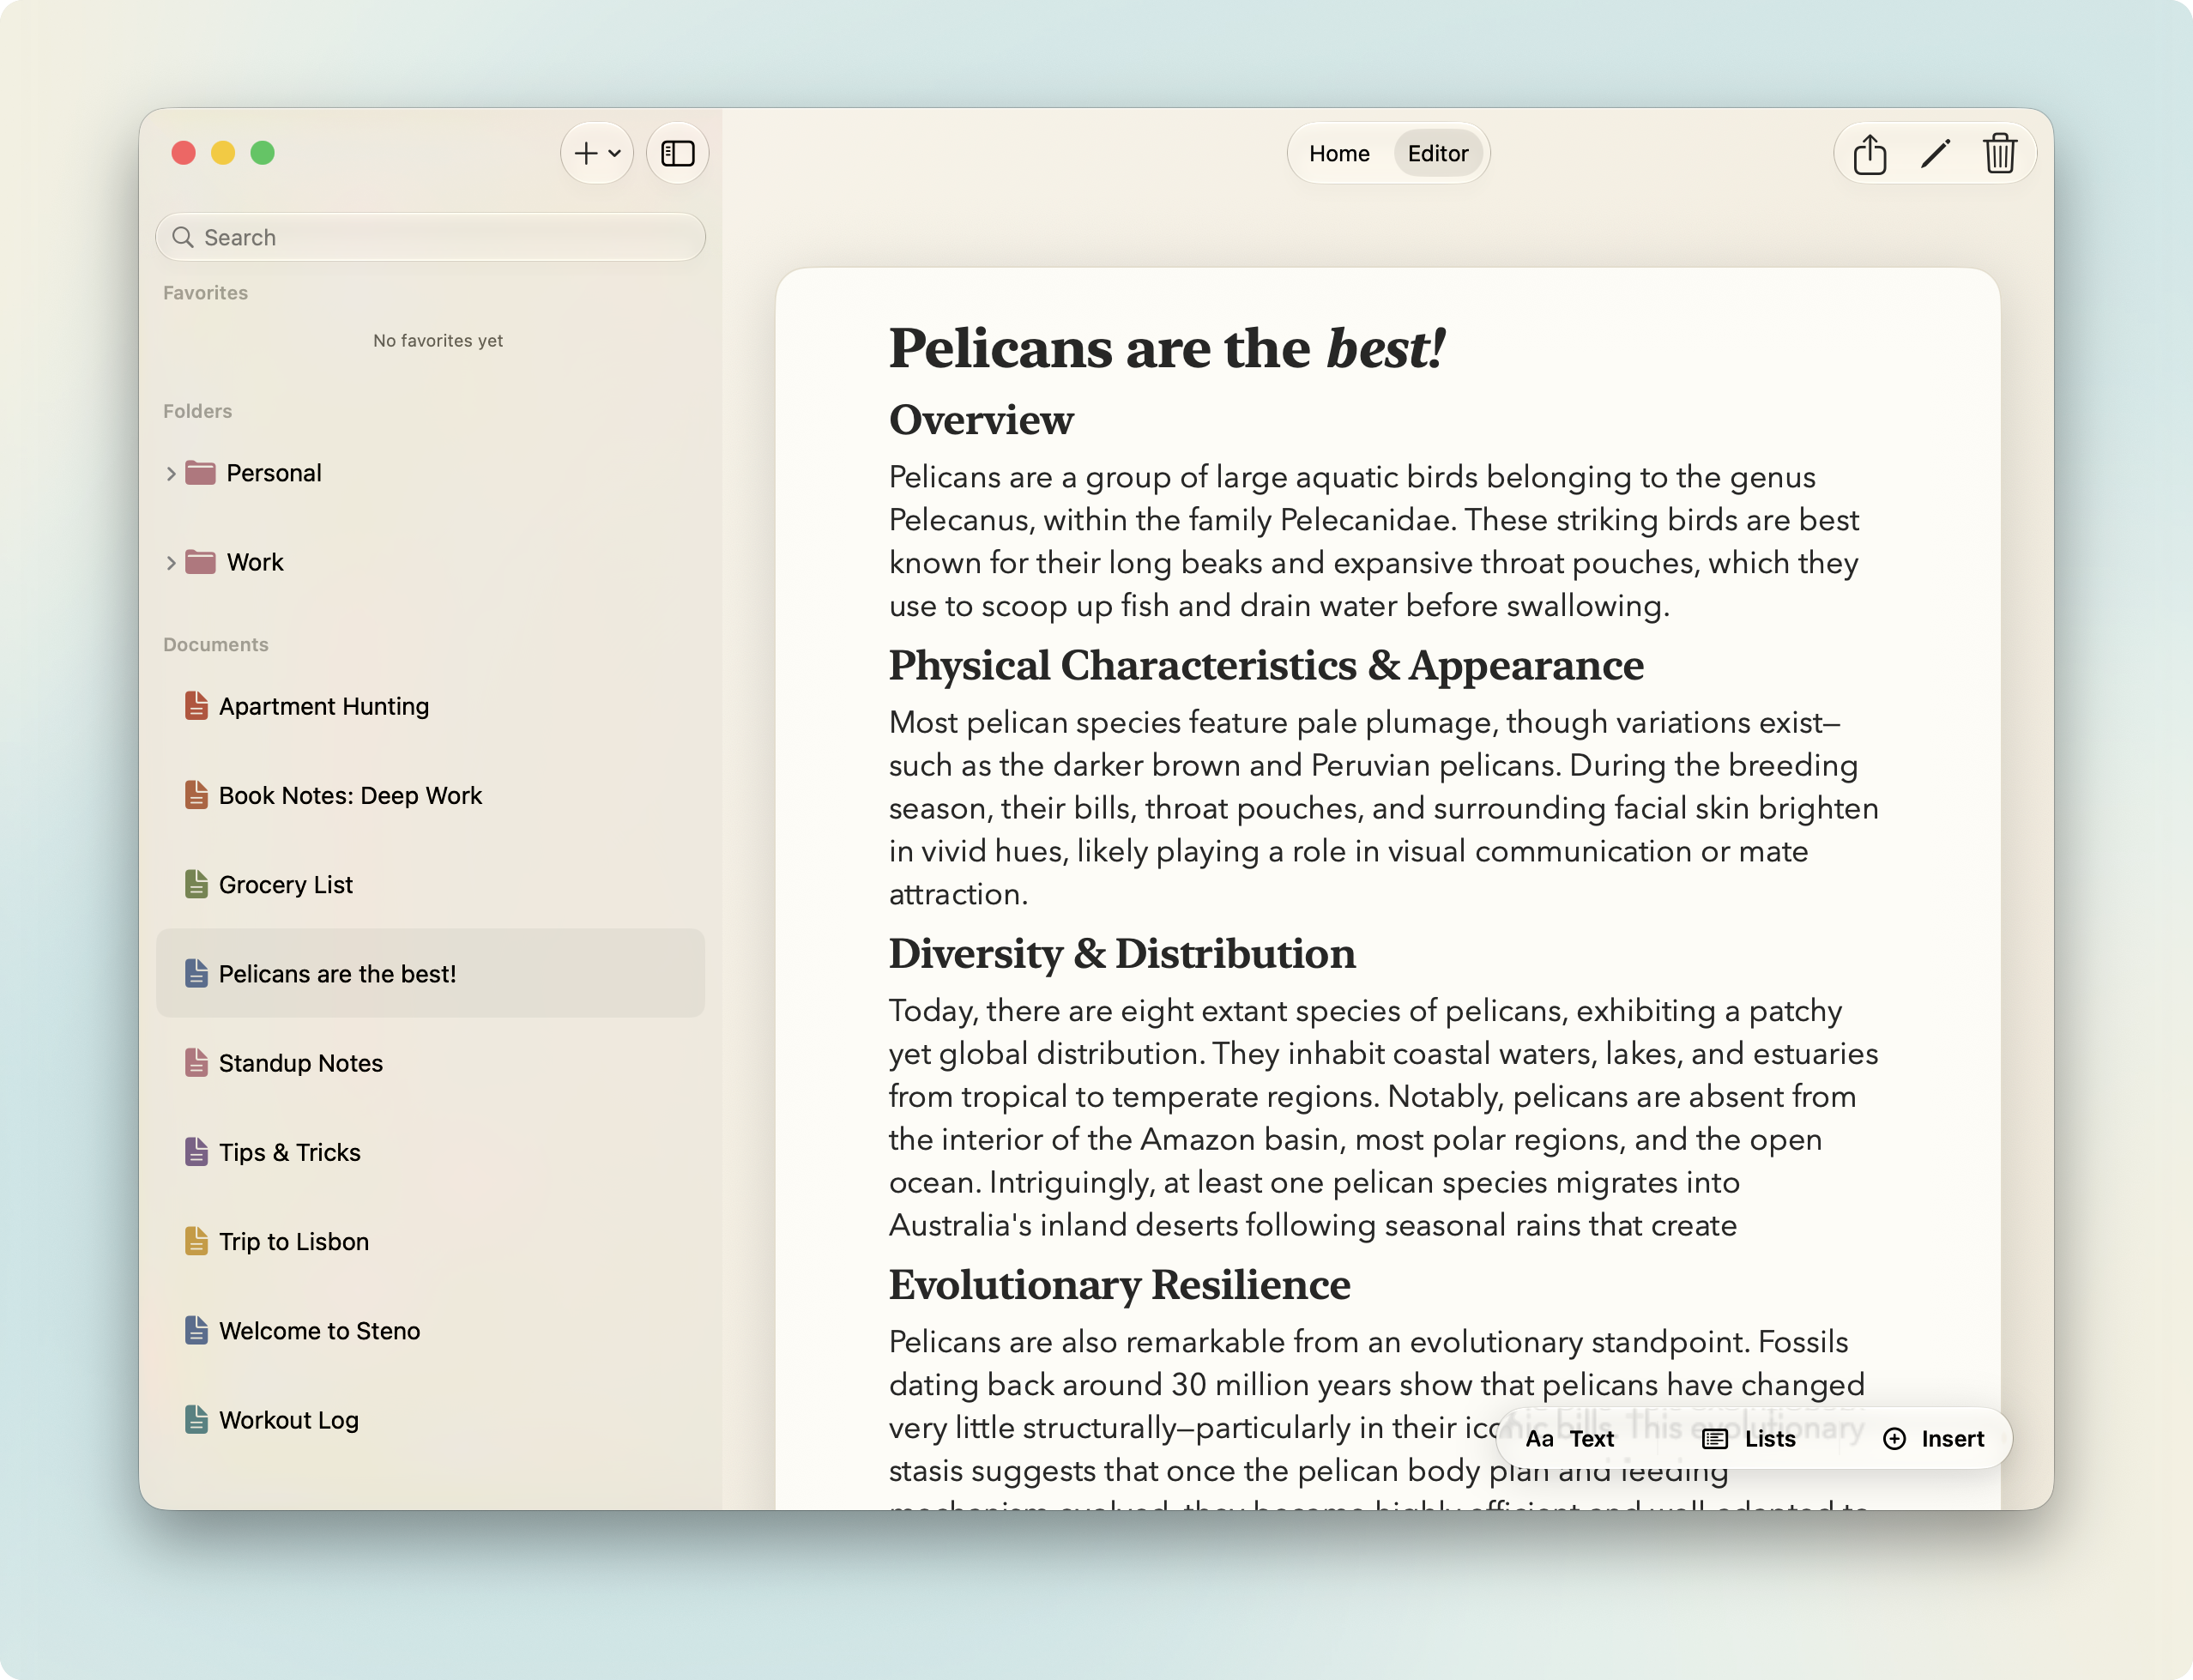Click the document title heading in editor
The width and height of the screenshot is (2193, 1680).
[1167, 348]
